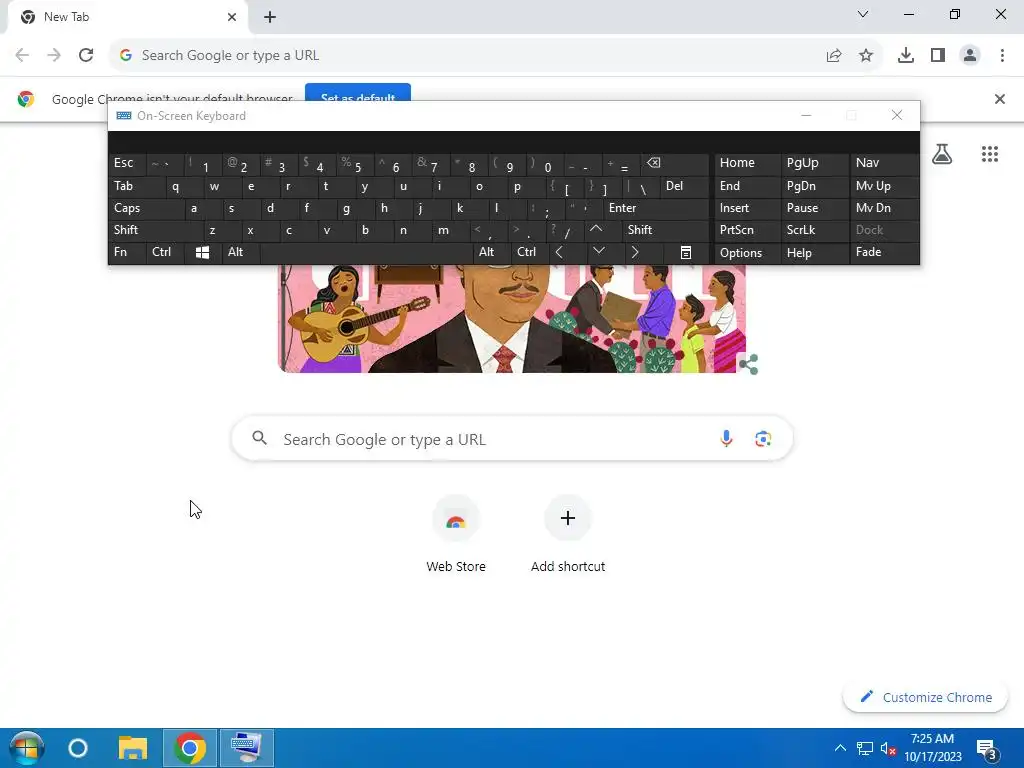Toggle the left Ctrl key
The height and width of the screenshot is (768, 1024).
pyautogui.click(x=165, y=252)
